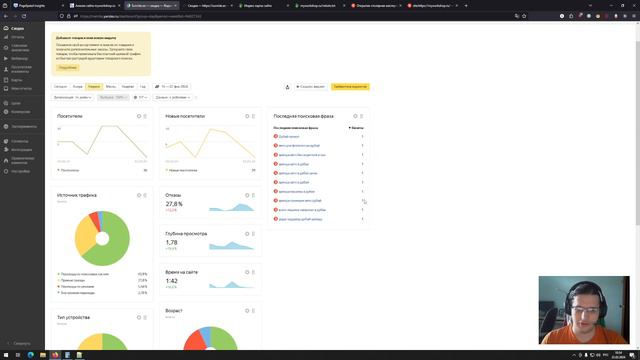The width and height of the screenshot is (640, 360).
Task: Open settings gear of Время на сайте widget
Action: pos(247,272)
